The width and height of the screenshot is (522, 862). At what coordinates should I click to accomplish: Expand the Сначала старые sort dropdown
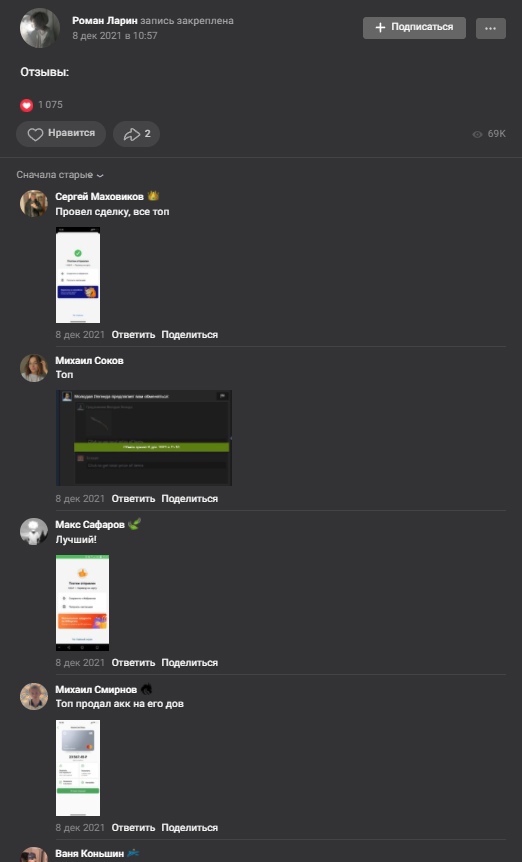point(60,175)
